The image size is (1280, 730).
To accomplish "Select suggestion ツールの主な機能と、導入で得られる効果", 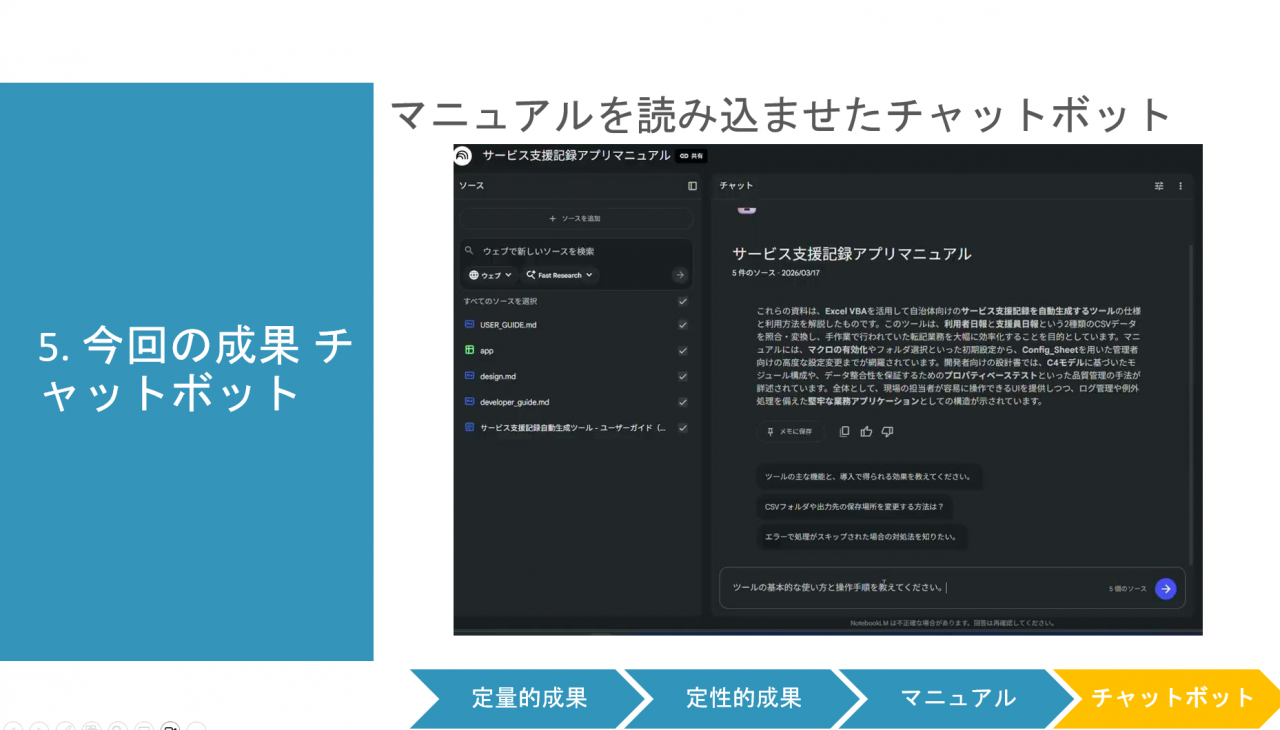I will (x=867, y=477).
